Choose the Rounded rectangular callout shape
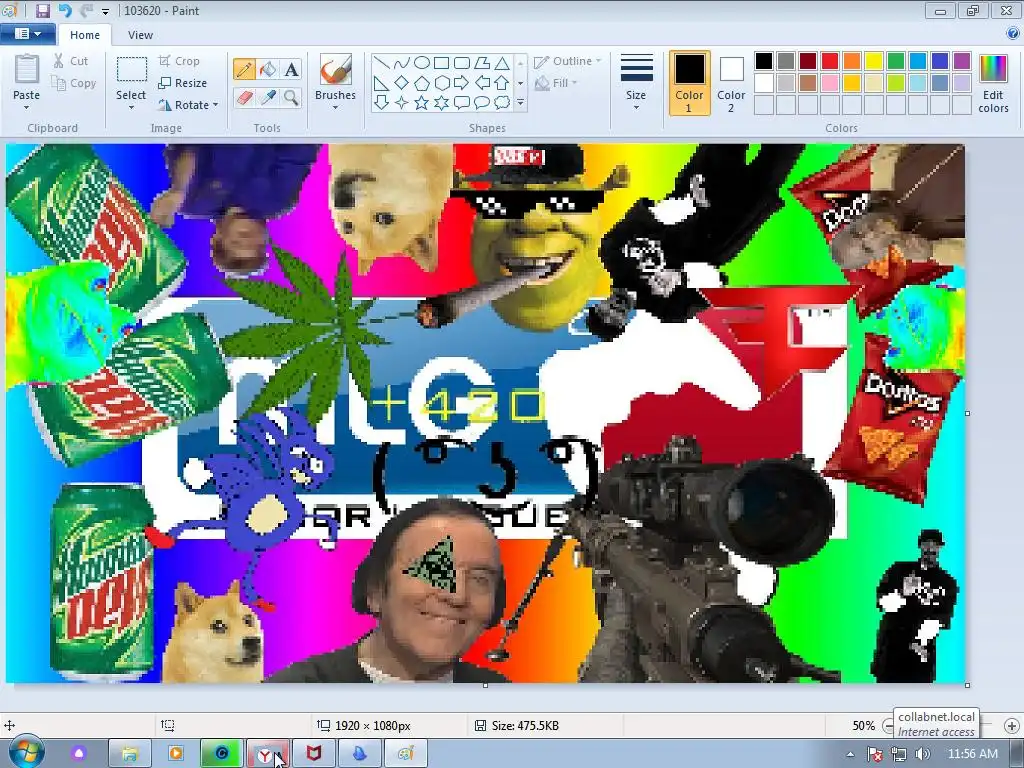The height and width of the screenshot is (768, 1024). [462, 103]
